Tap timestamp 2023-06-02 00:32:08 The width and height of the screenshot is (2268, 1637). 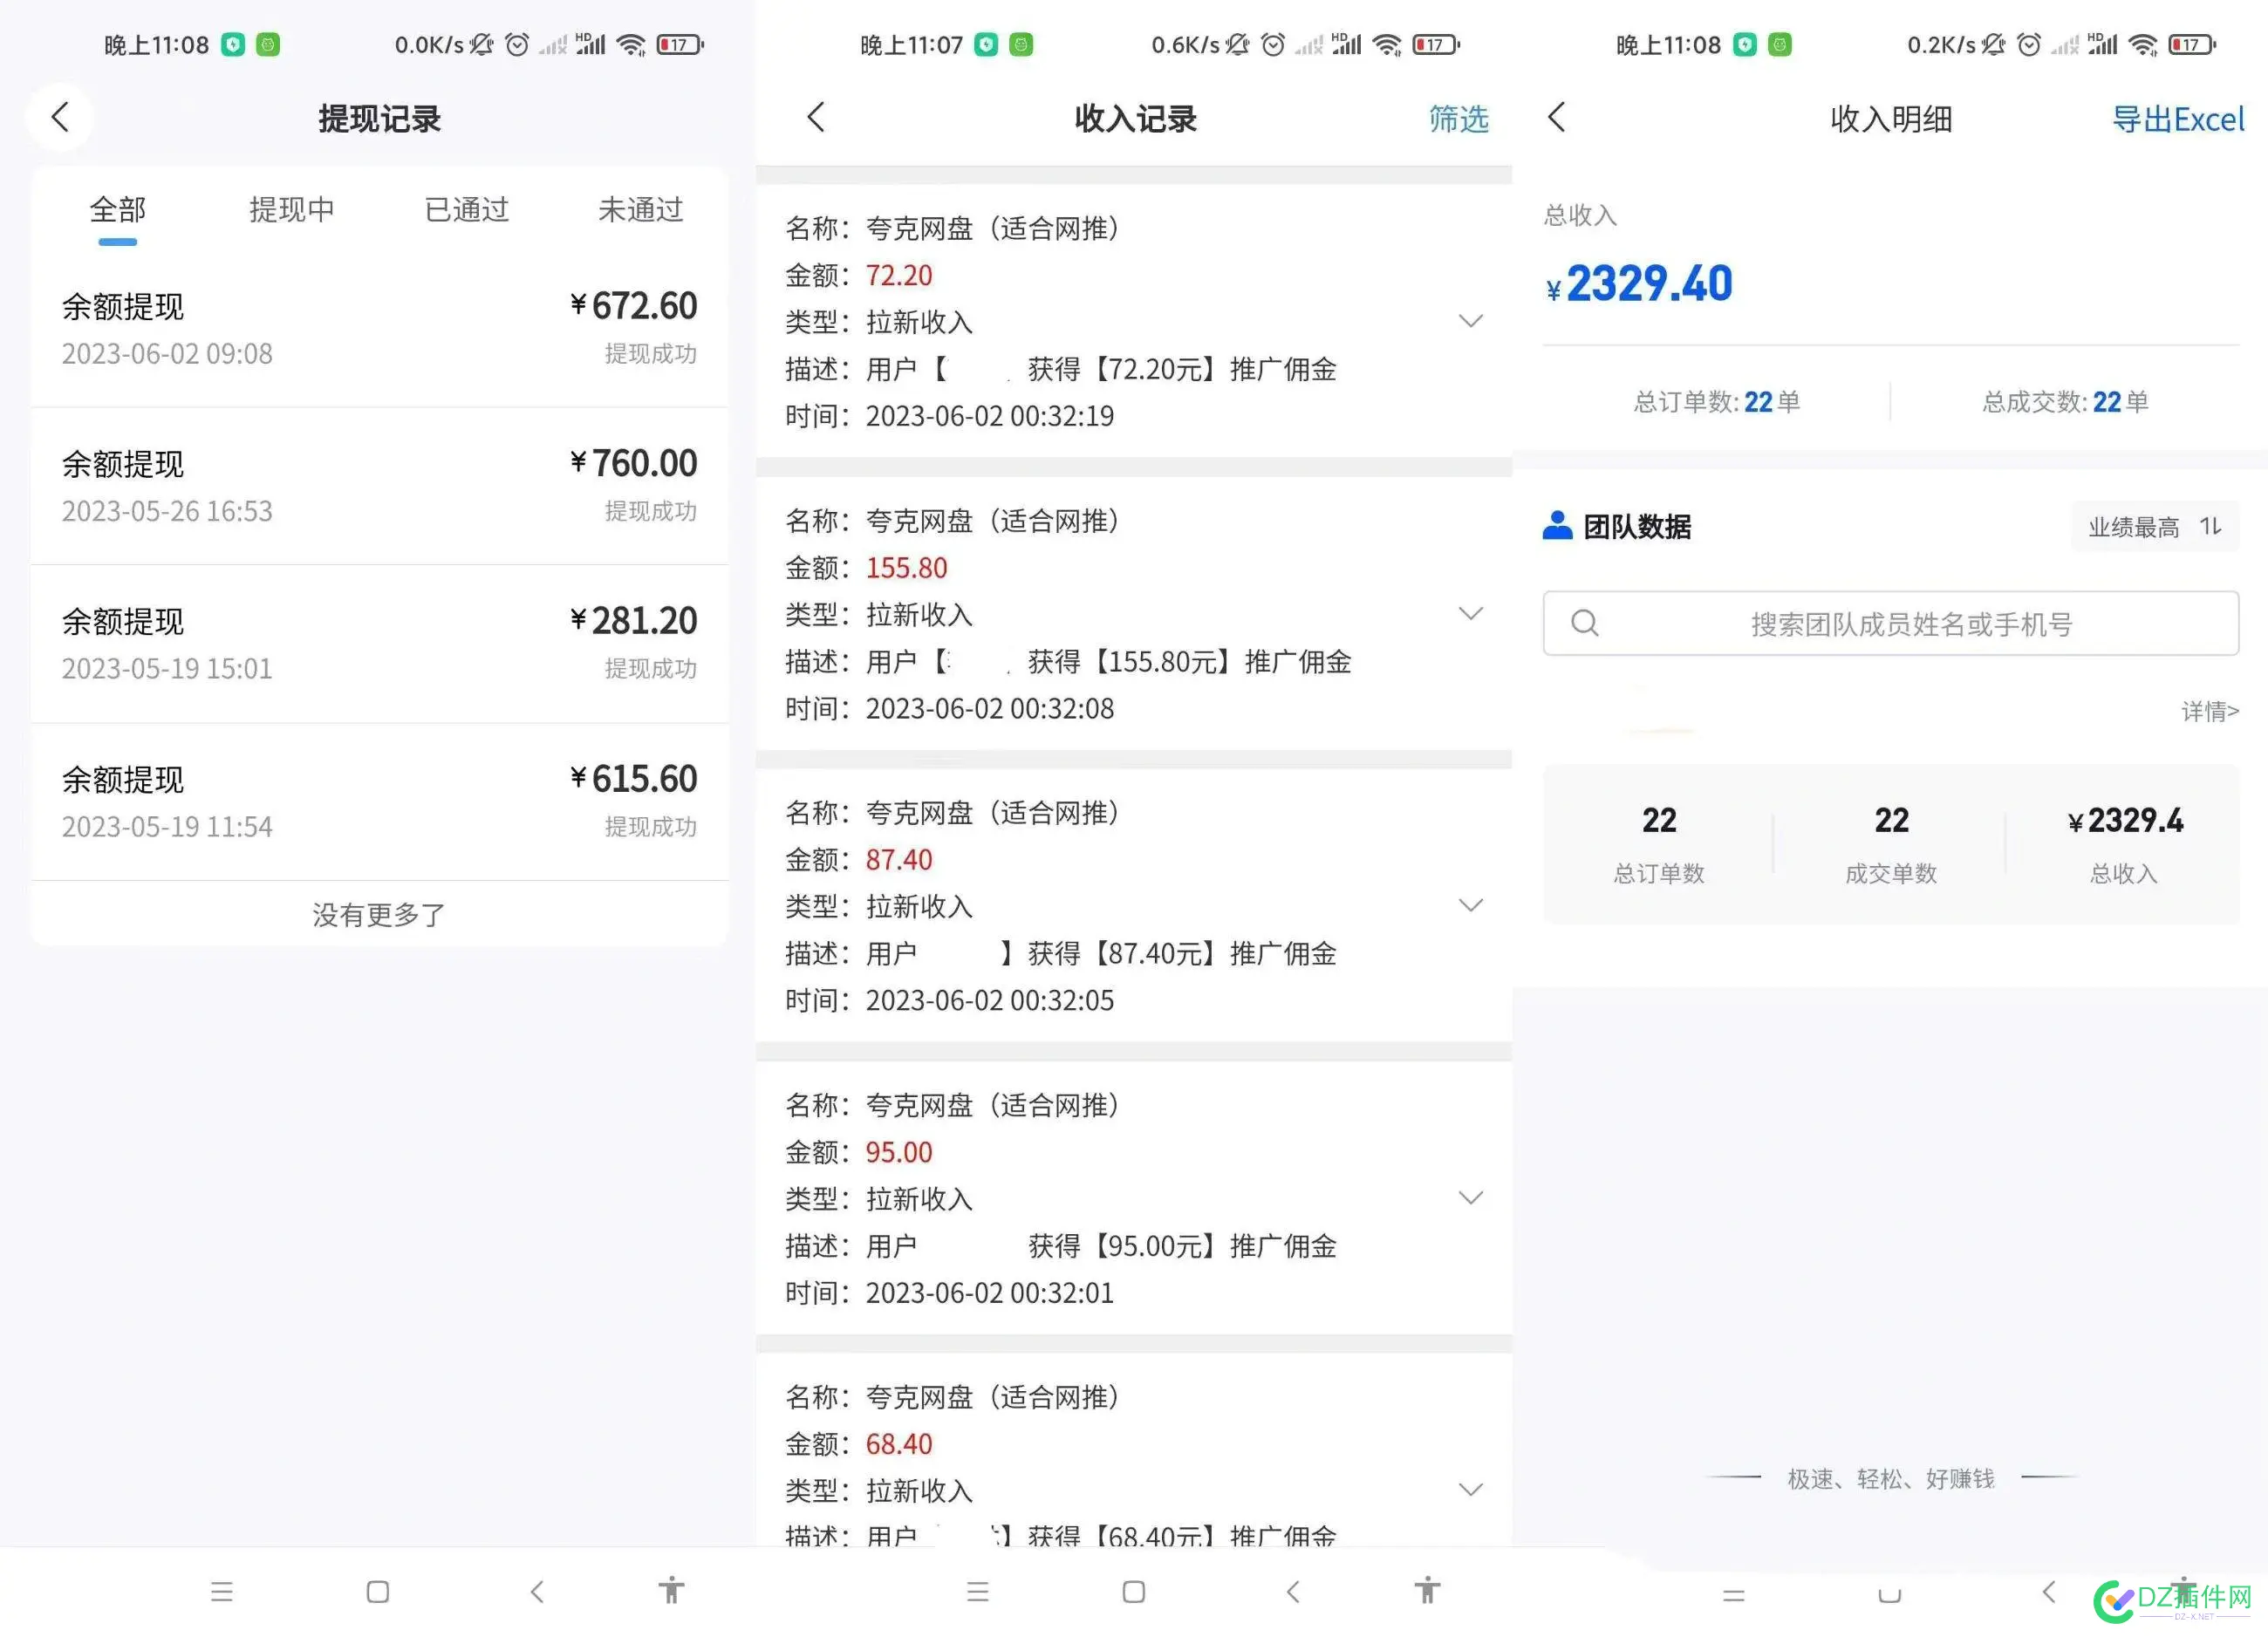tap(990, 708)
